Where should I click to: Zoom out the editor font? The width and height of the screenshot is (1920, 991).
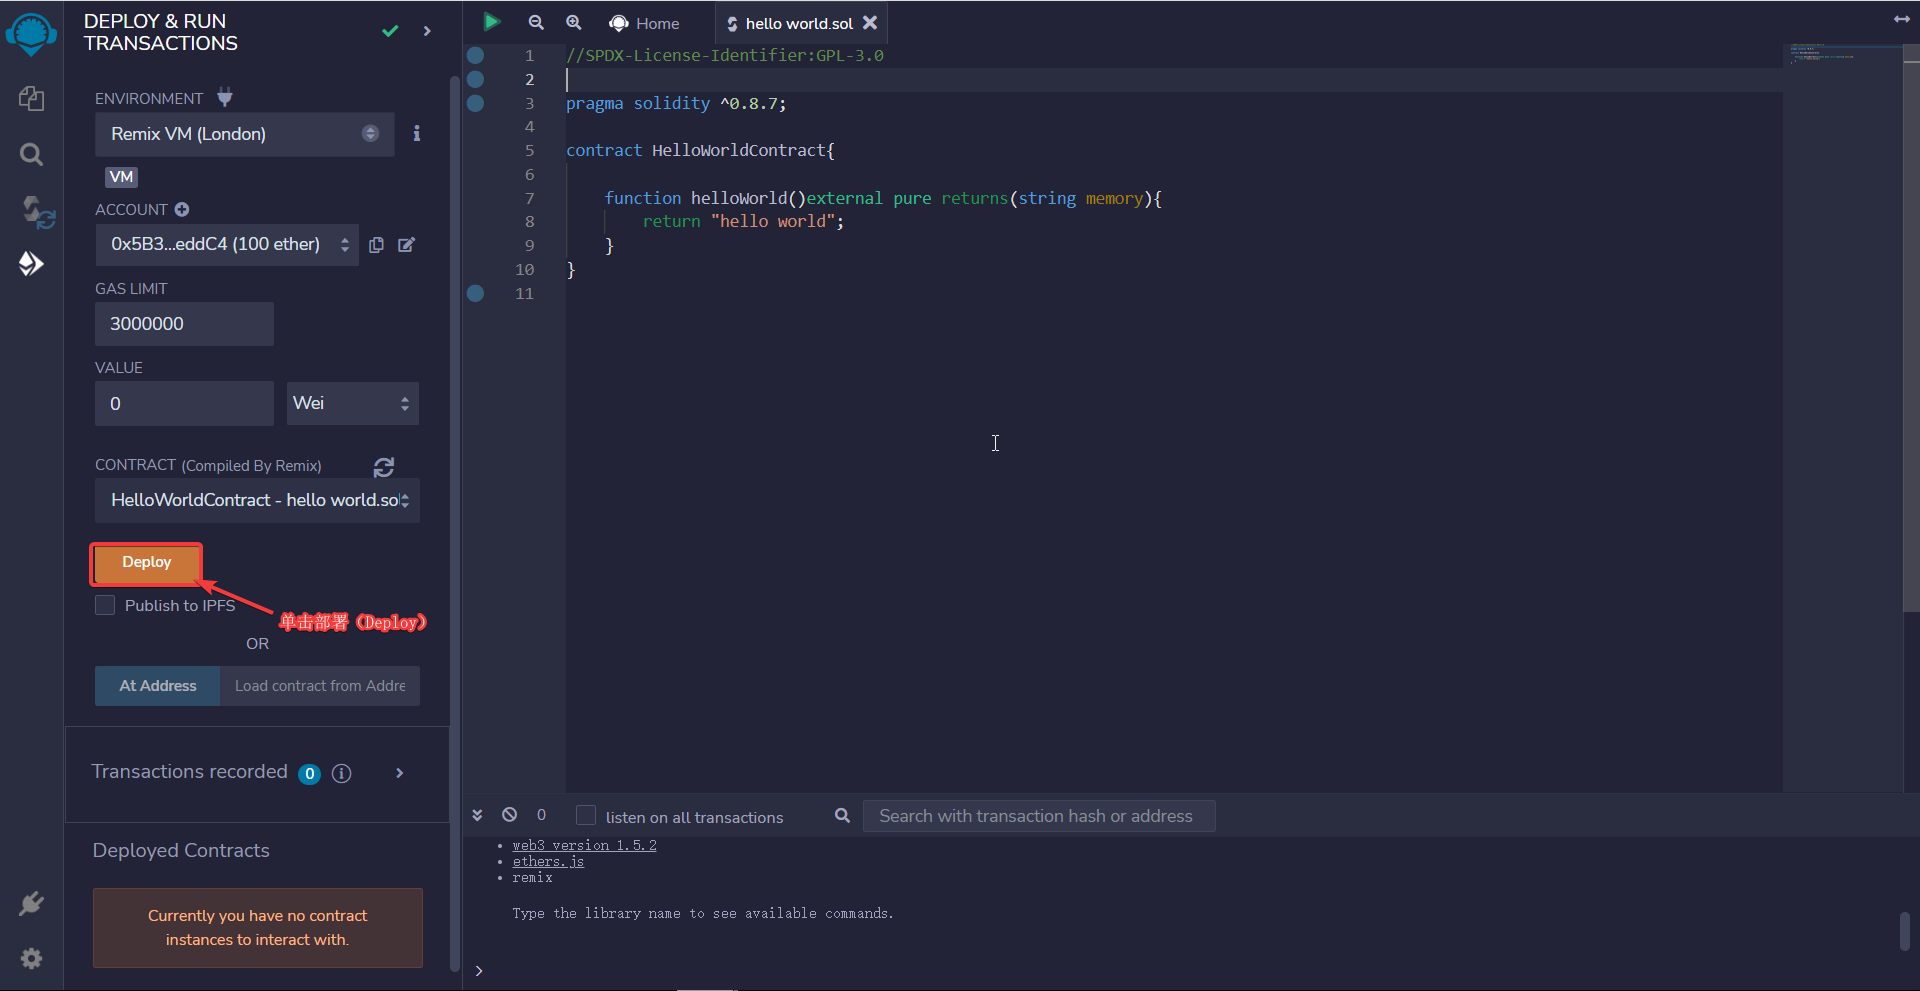[536, 22]
